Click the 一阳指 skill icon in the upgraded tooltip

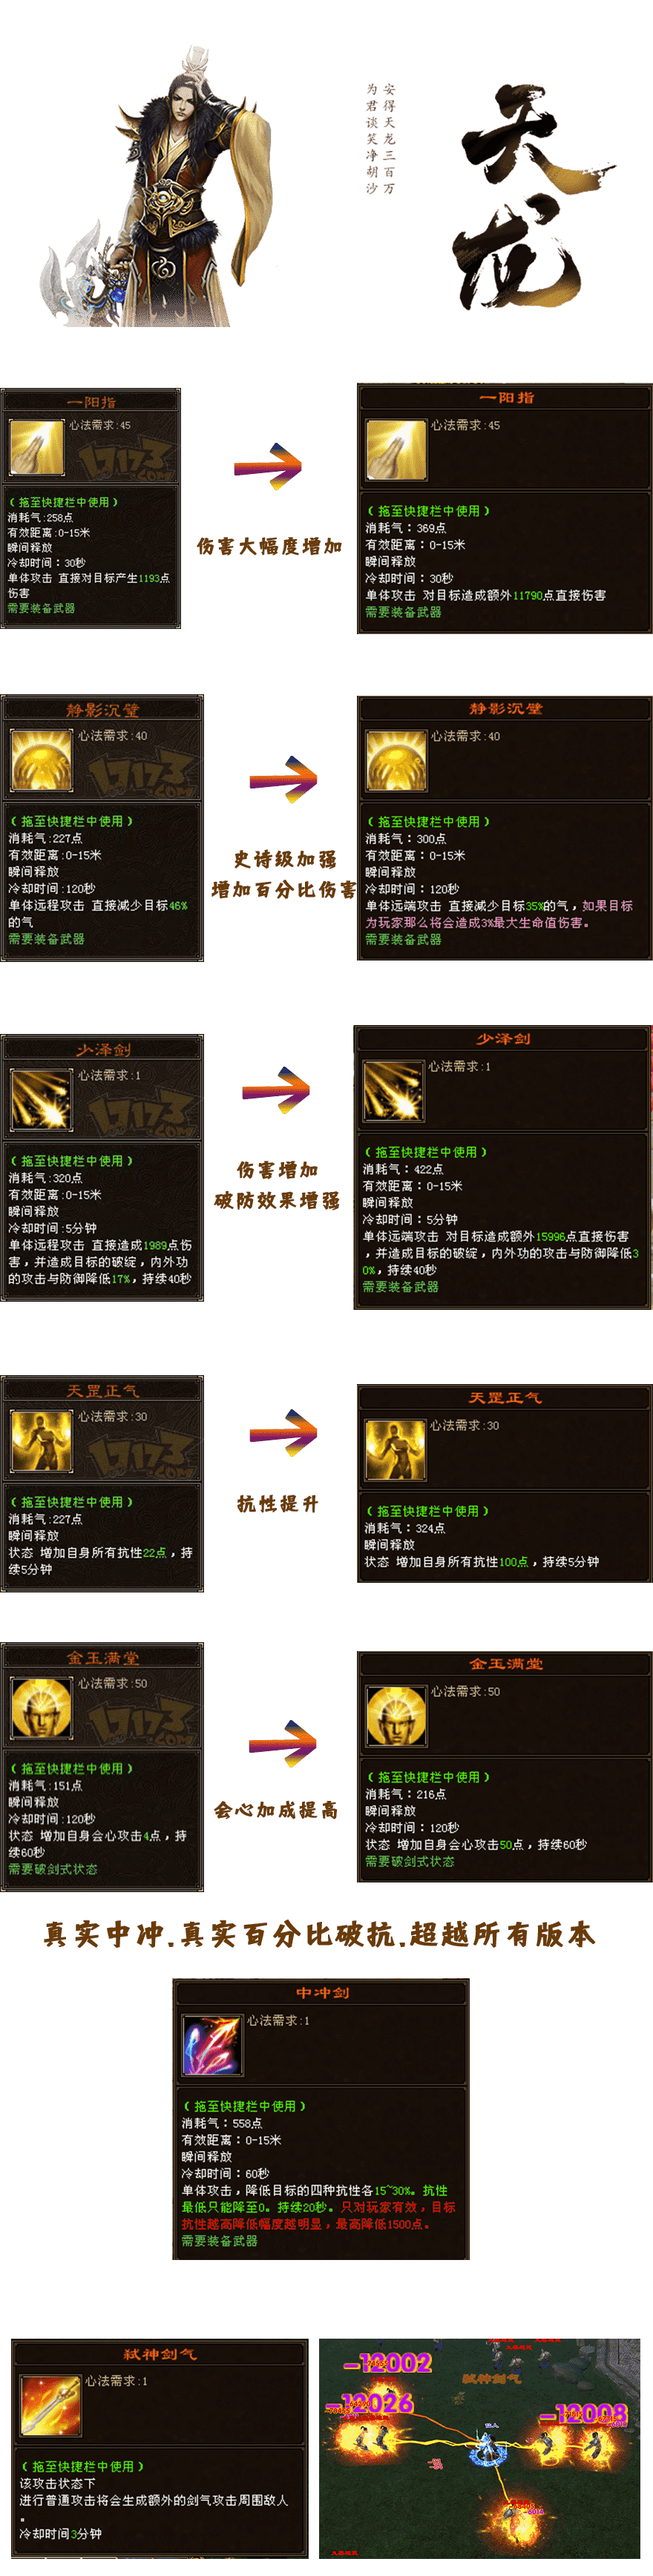(x=396, y=449)
